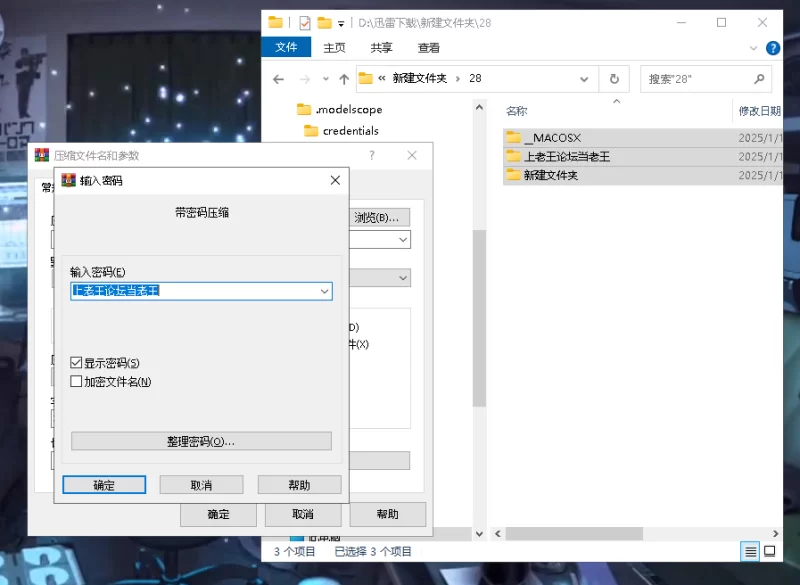Viewport: 800px width, 585px height.
Task: Click the magnifier icon in the search box
Action: pyautogui.click(x=759, y=79)
